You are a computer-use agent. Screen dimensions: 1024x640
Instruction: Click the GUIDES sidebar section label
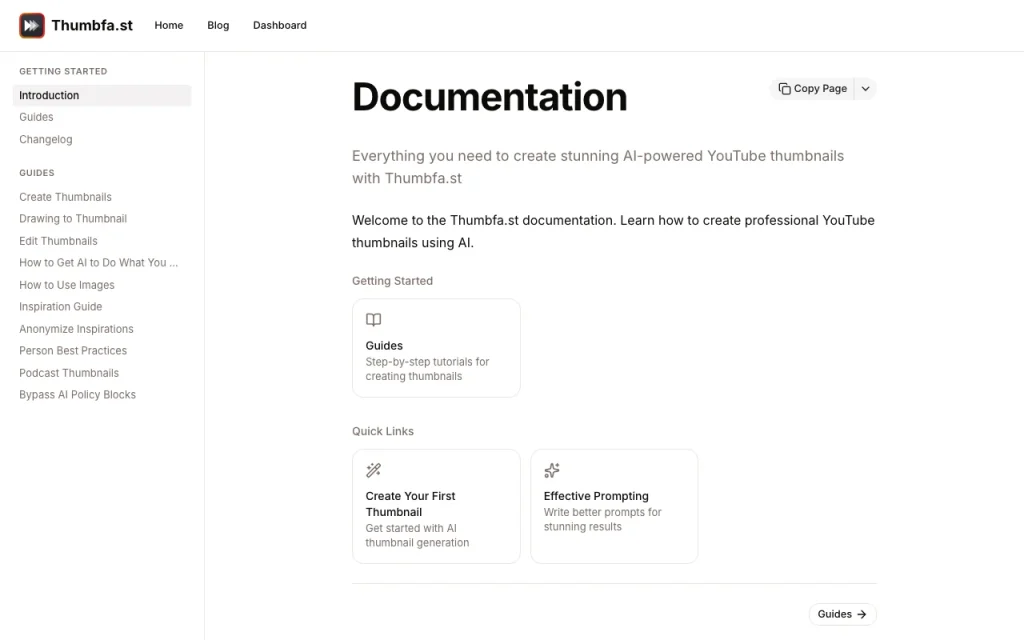point(37,173)
